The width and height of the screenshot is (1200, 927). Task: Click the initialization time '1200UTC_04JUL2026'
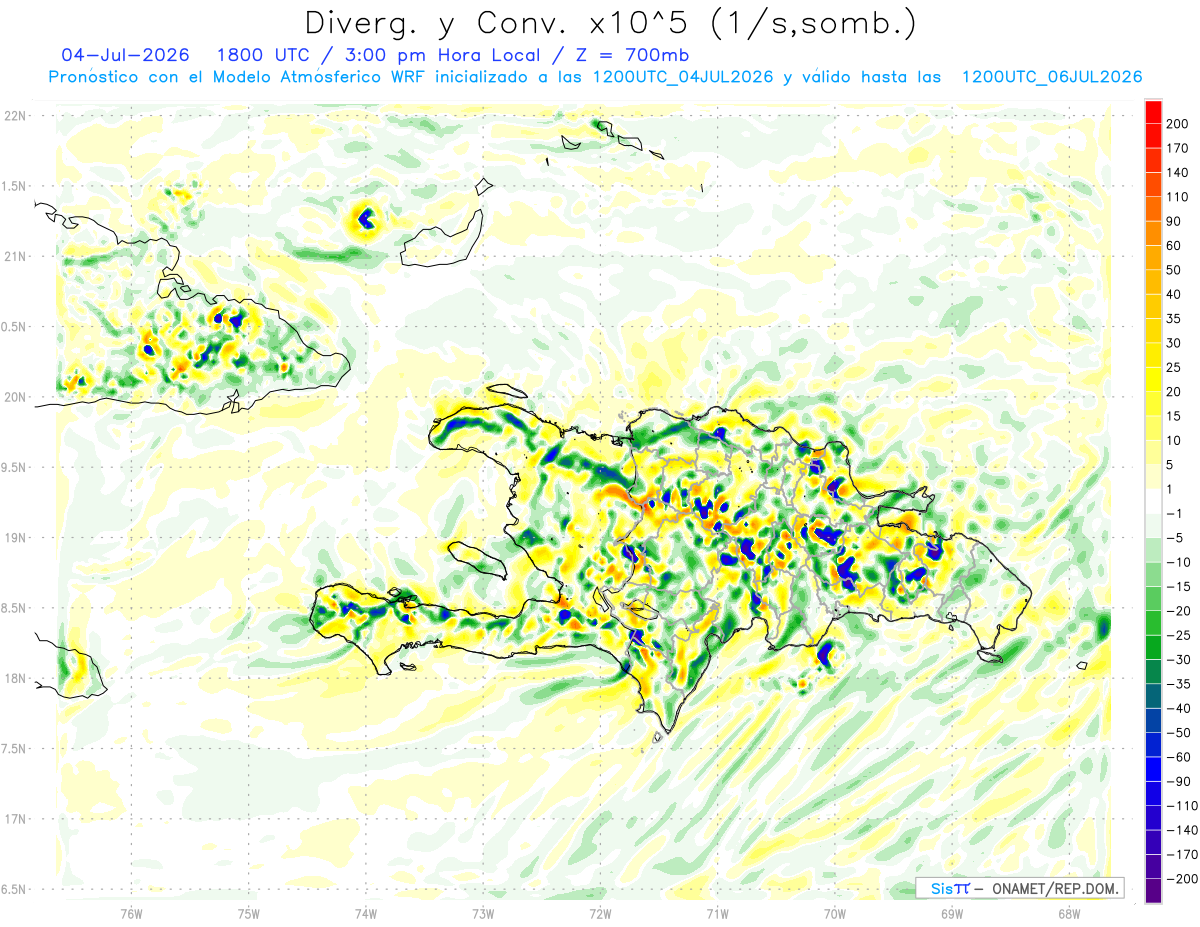tap(683, 77)
